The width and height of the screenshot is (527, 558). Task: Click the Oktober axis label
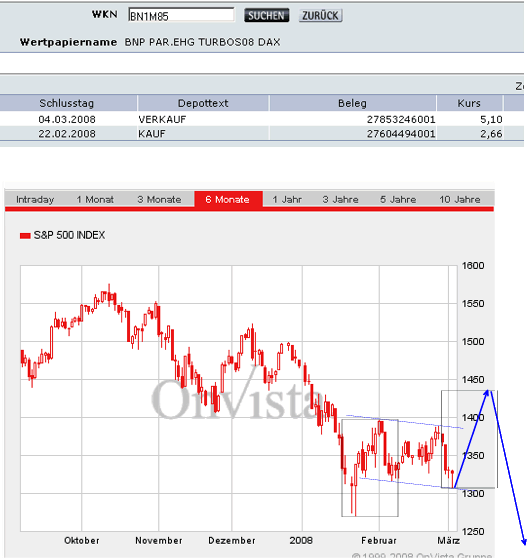coord(81,541)
